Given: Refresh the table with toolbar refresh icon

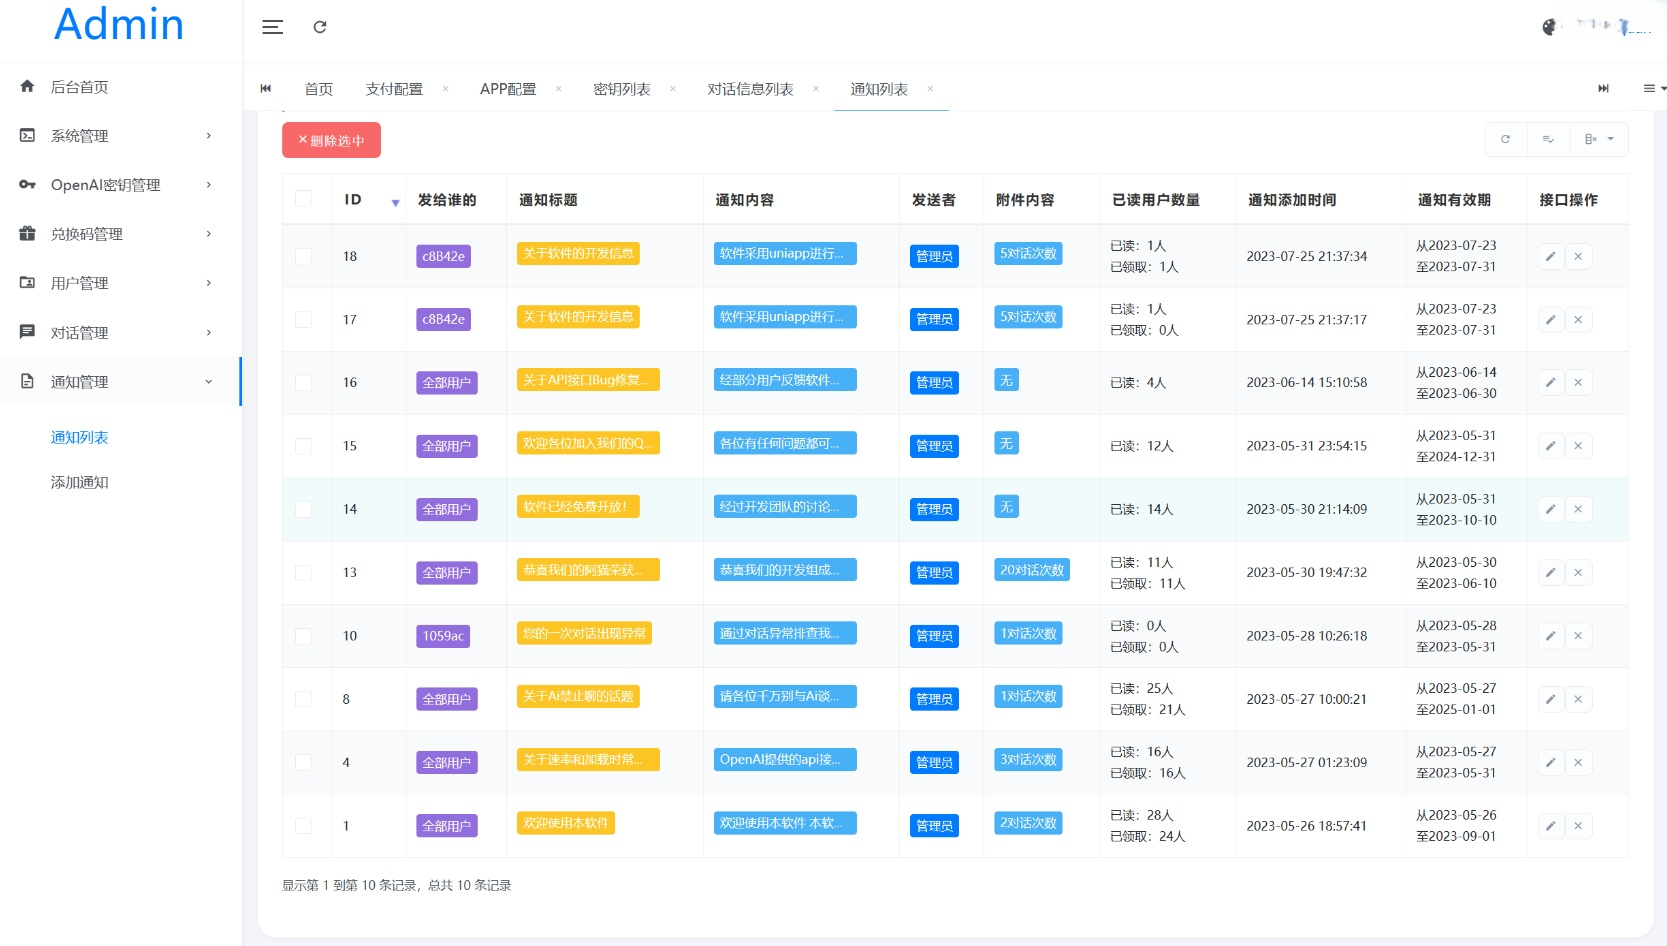Looking at the screenshot, I should pos(1505,140).
